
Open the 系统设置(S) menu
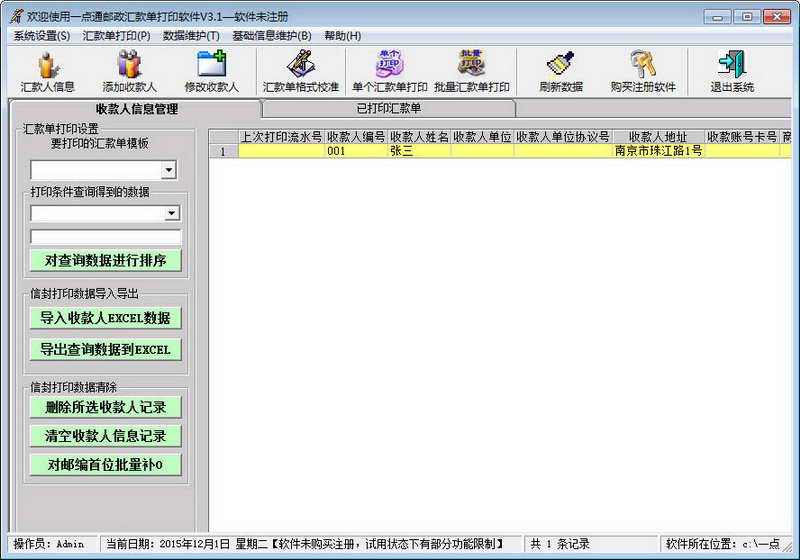click(x=42, y=36)
